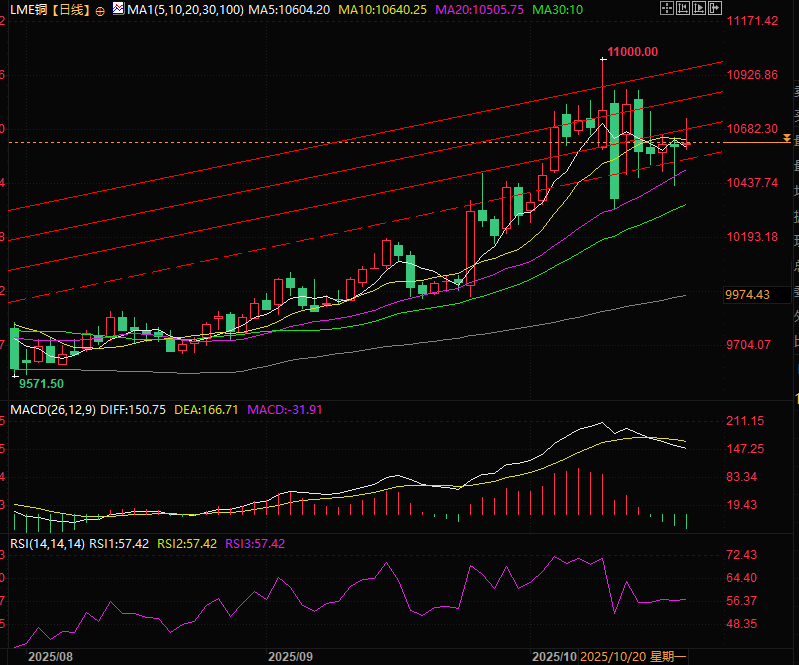Click the orange double-arrow price marker
This screenshot has height=665, width=799.
click(787, 138)
